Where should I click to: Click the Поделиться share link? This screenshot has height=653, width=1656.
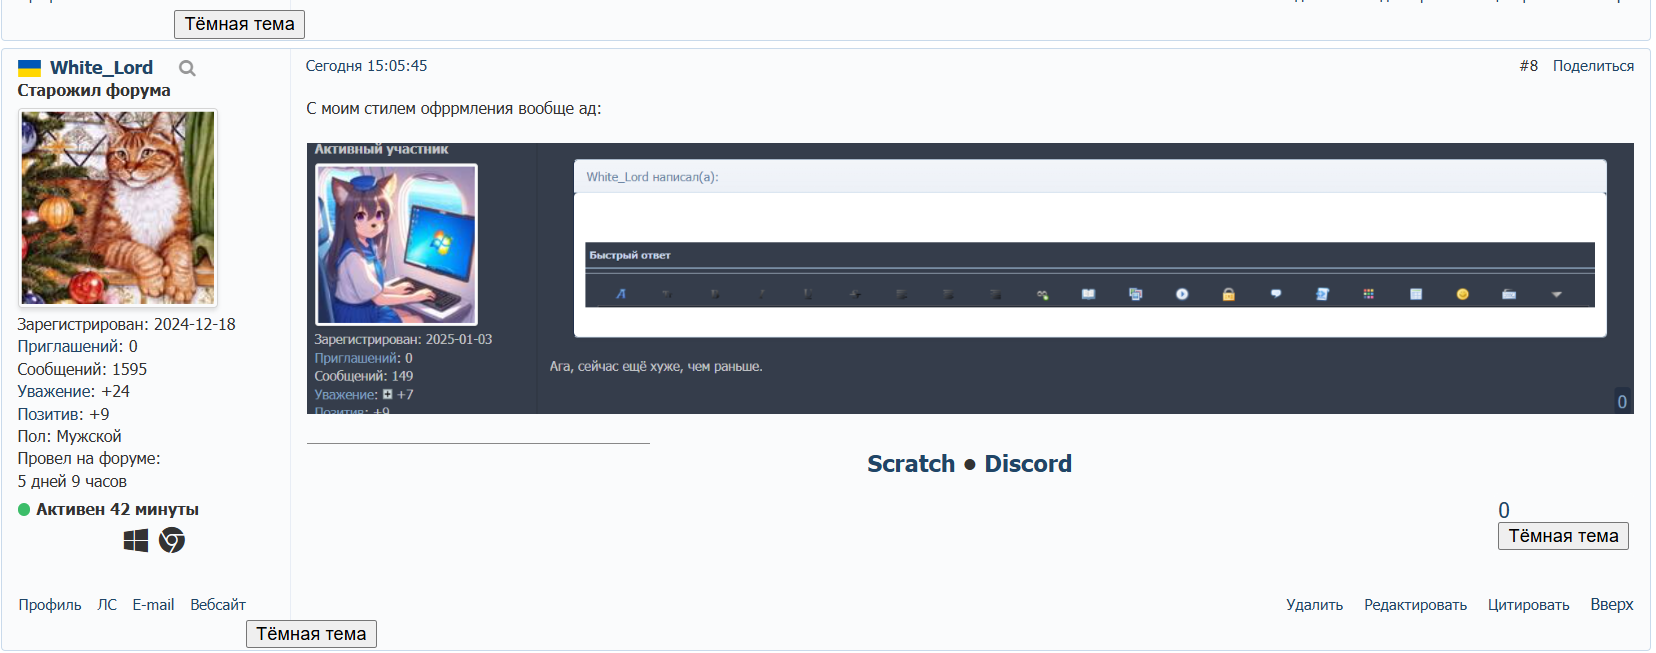click(x=1593, y=66)
